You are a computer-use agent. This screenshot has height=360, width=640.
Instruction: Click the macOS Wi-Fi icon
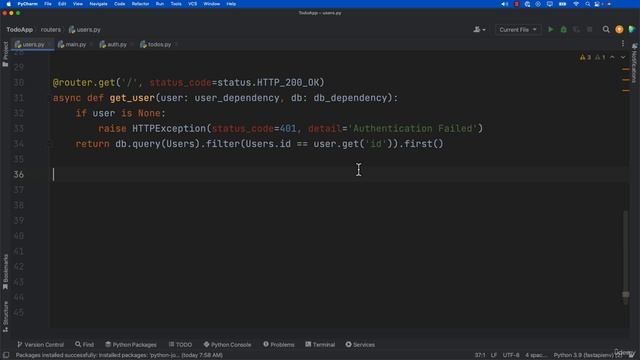point(576,4)
